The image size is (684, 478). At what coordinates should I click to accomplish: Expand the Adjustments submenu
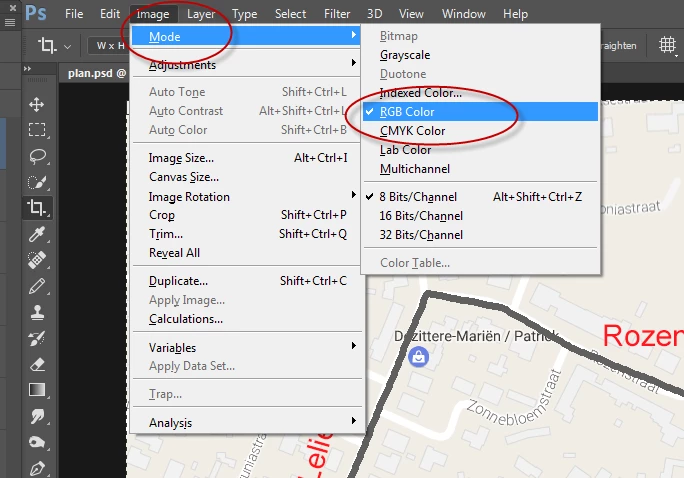click(248, 65)
